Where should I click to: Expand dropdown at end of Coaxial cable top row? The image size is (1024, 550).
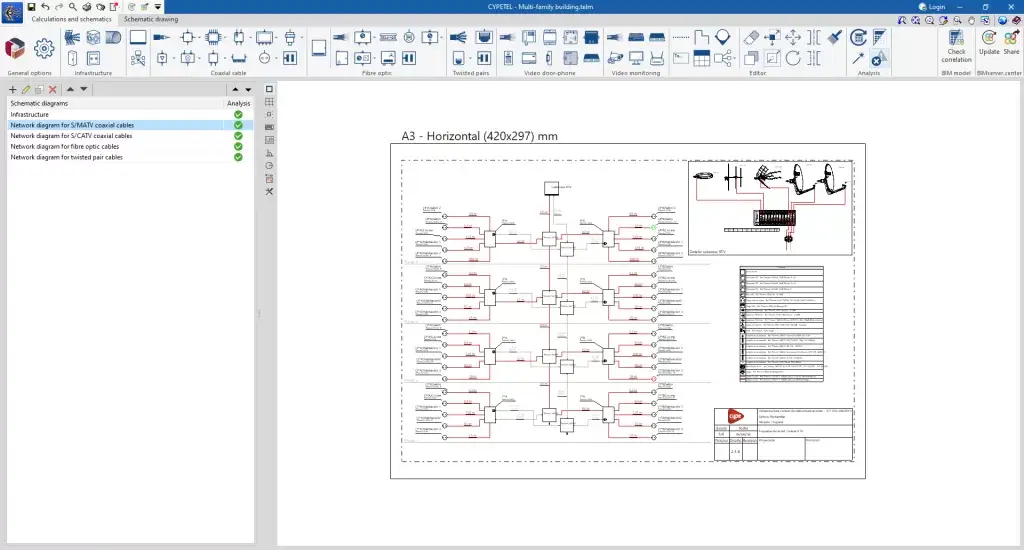[x=302, y=37]
